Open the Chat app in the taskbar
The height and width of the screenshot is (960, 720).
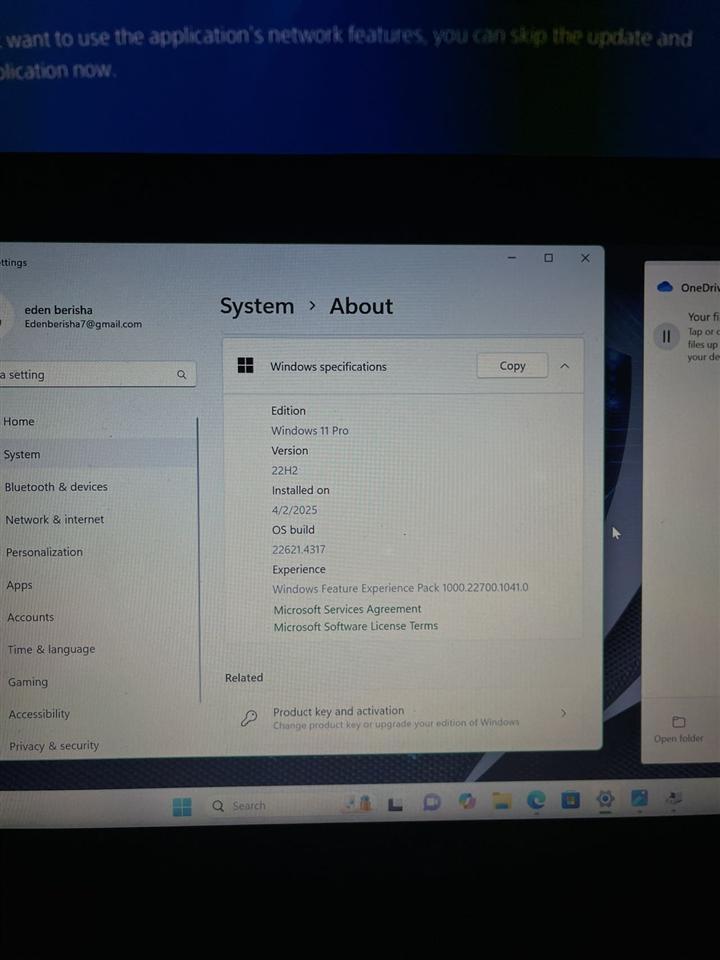pyautogui.click(x=432, y=802)
